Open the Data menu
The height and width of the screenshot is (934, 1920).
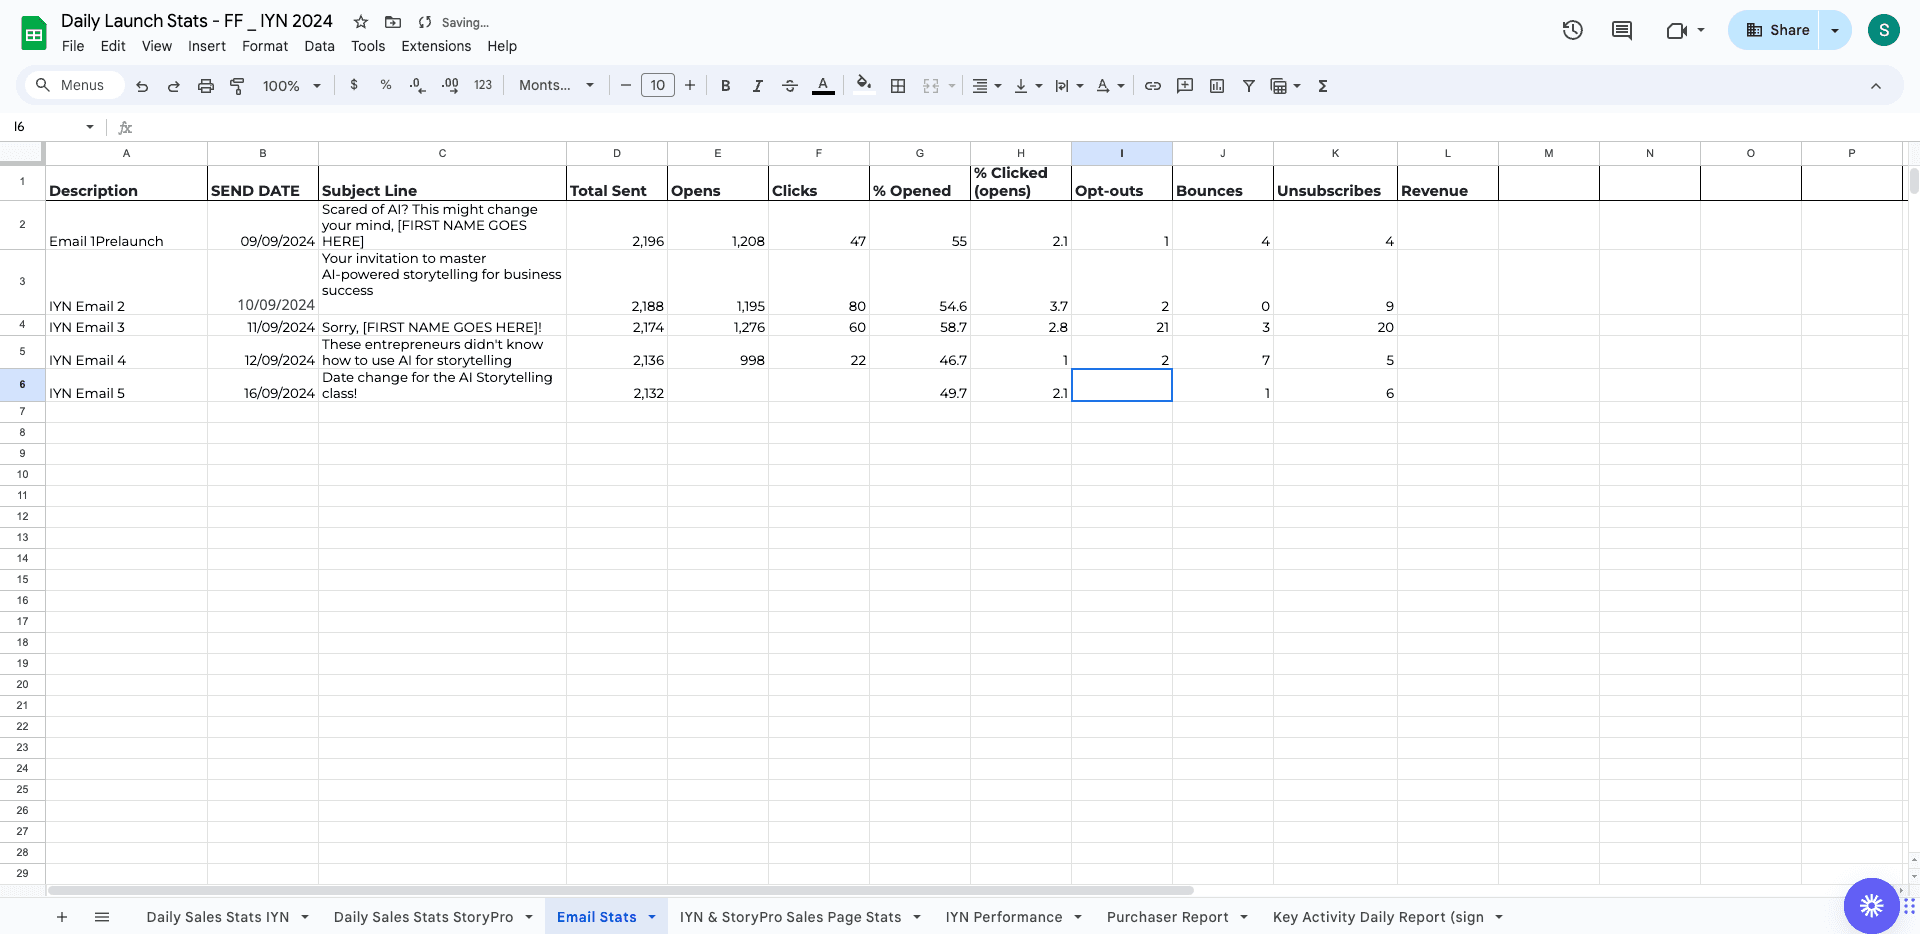(320, 46)
